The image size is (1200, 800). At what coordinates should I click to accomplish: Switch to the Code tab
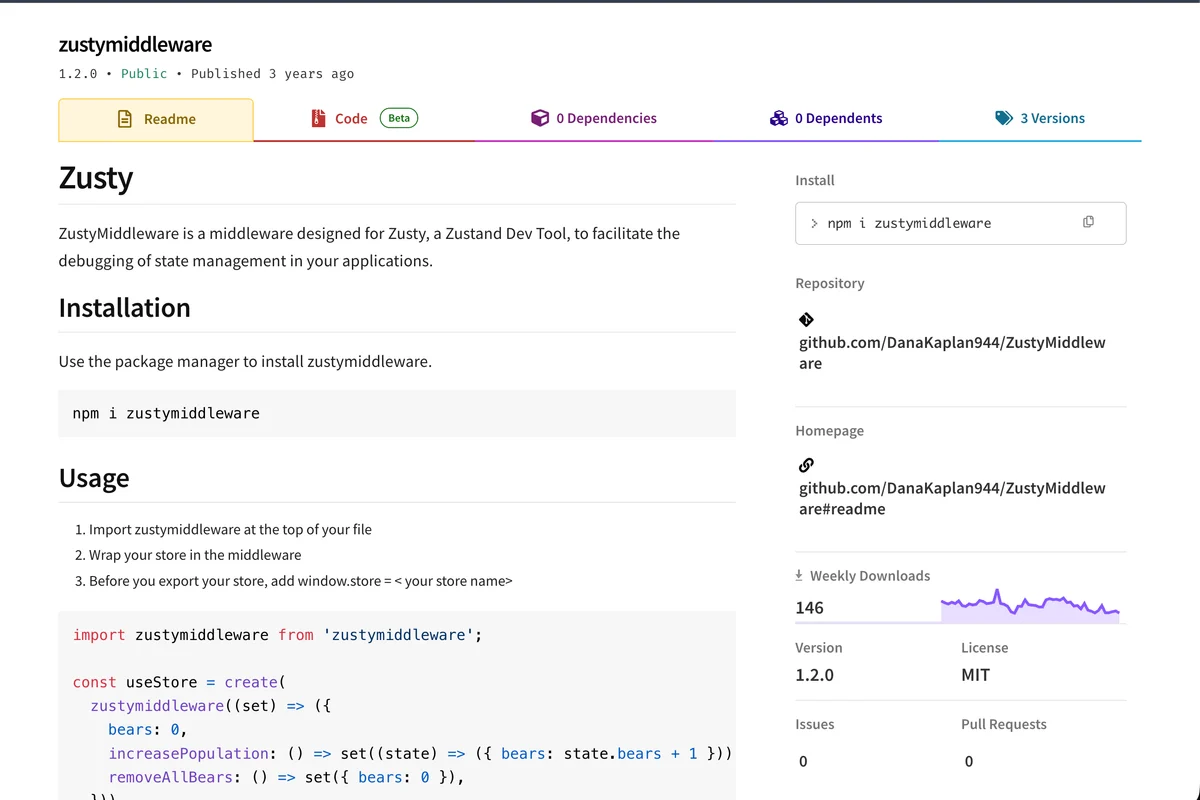point(364,118)
